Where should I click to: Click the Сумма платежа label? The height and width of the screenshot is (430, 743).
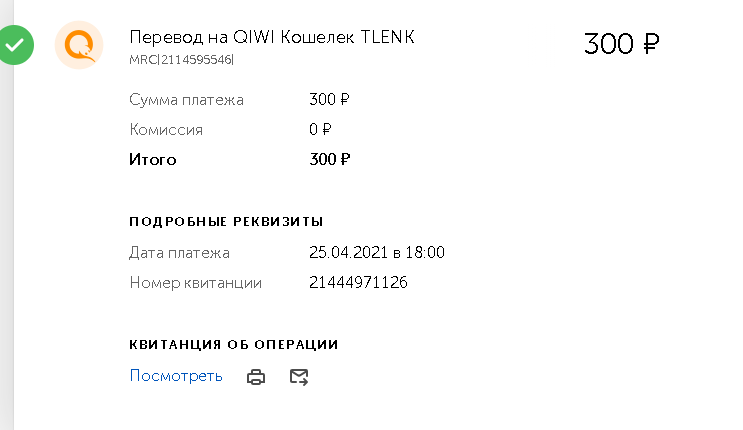187,100
